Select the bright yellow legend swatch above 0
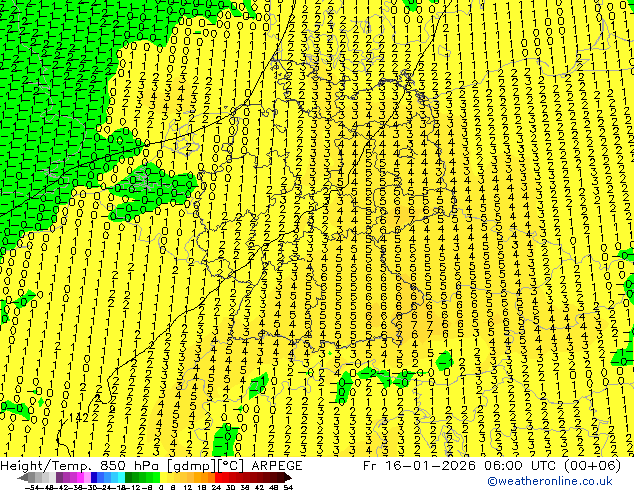 point(163,477)
